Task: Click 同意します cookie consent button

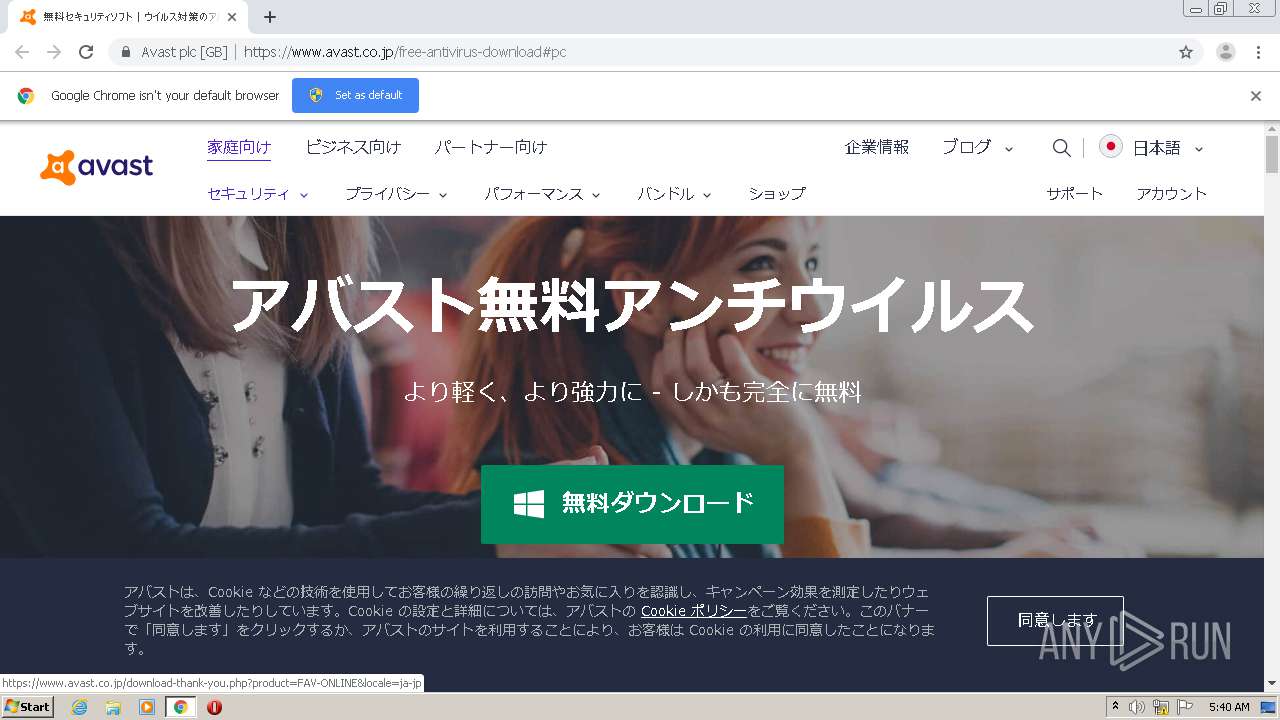Action: (1055, 621)
